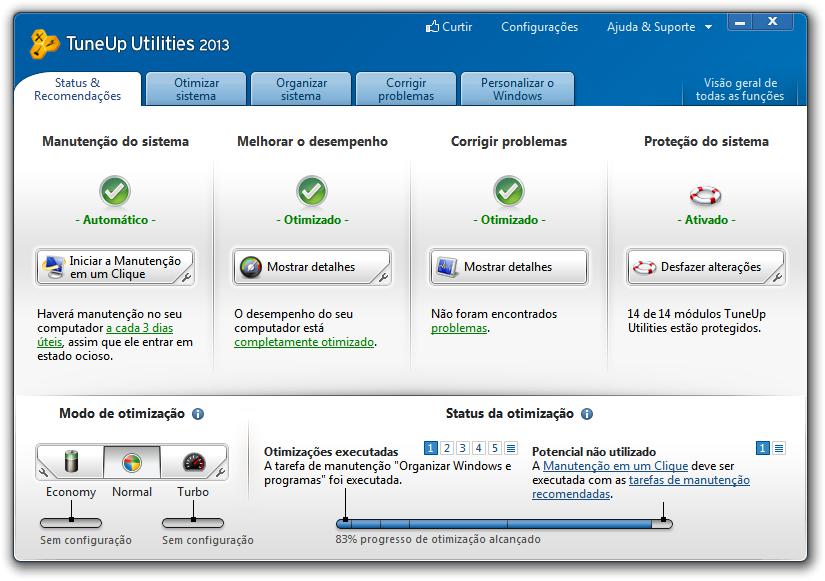
Task: Click wrench icon on Iniciar a Manutenção button
Action: click(186, 277)
